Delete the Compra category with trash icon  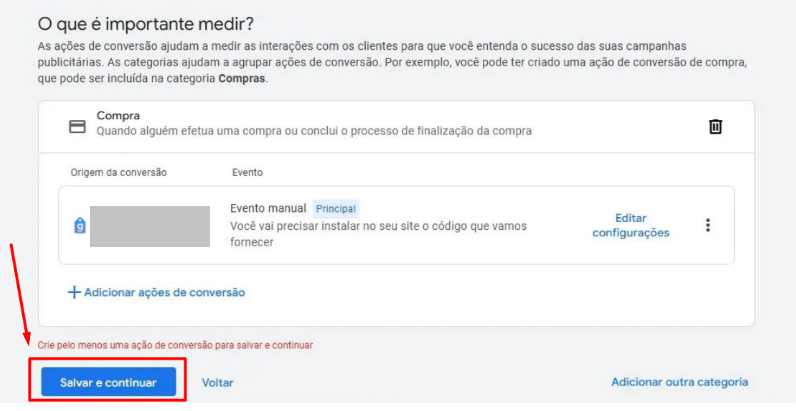(x=715, y=127)
